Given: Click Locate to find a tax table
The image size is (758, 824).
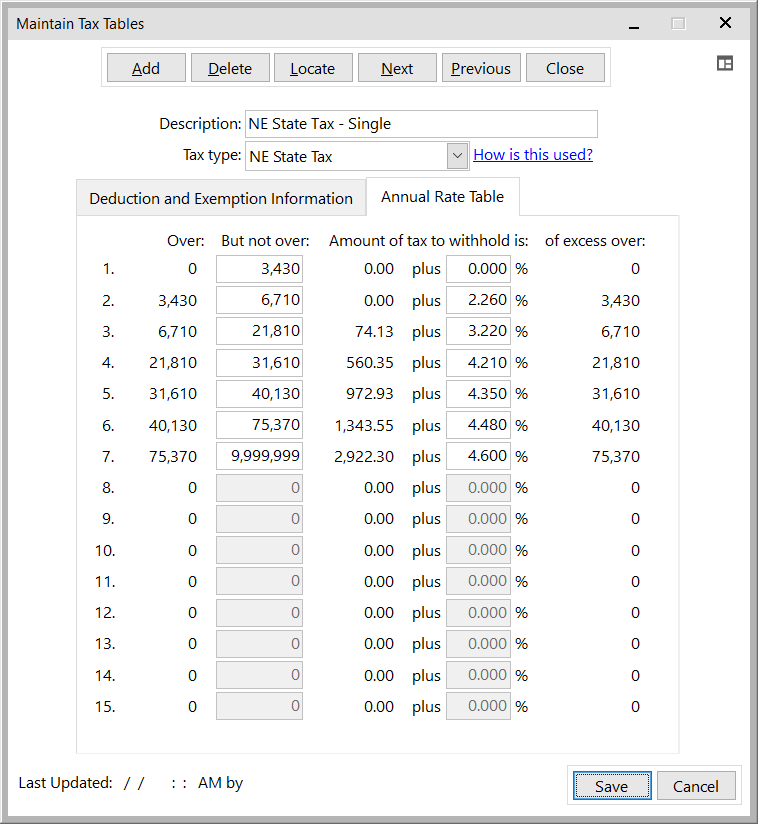Looking at the screenshot, I should point(312,68).
